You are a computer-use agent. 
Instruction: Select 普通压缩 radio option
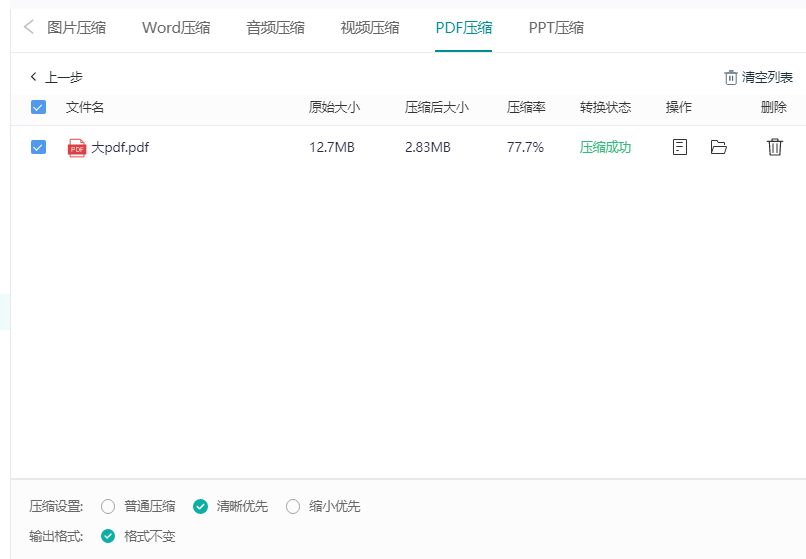[108, 507]
